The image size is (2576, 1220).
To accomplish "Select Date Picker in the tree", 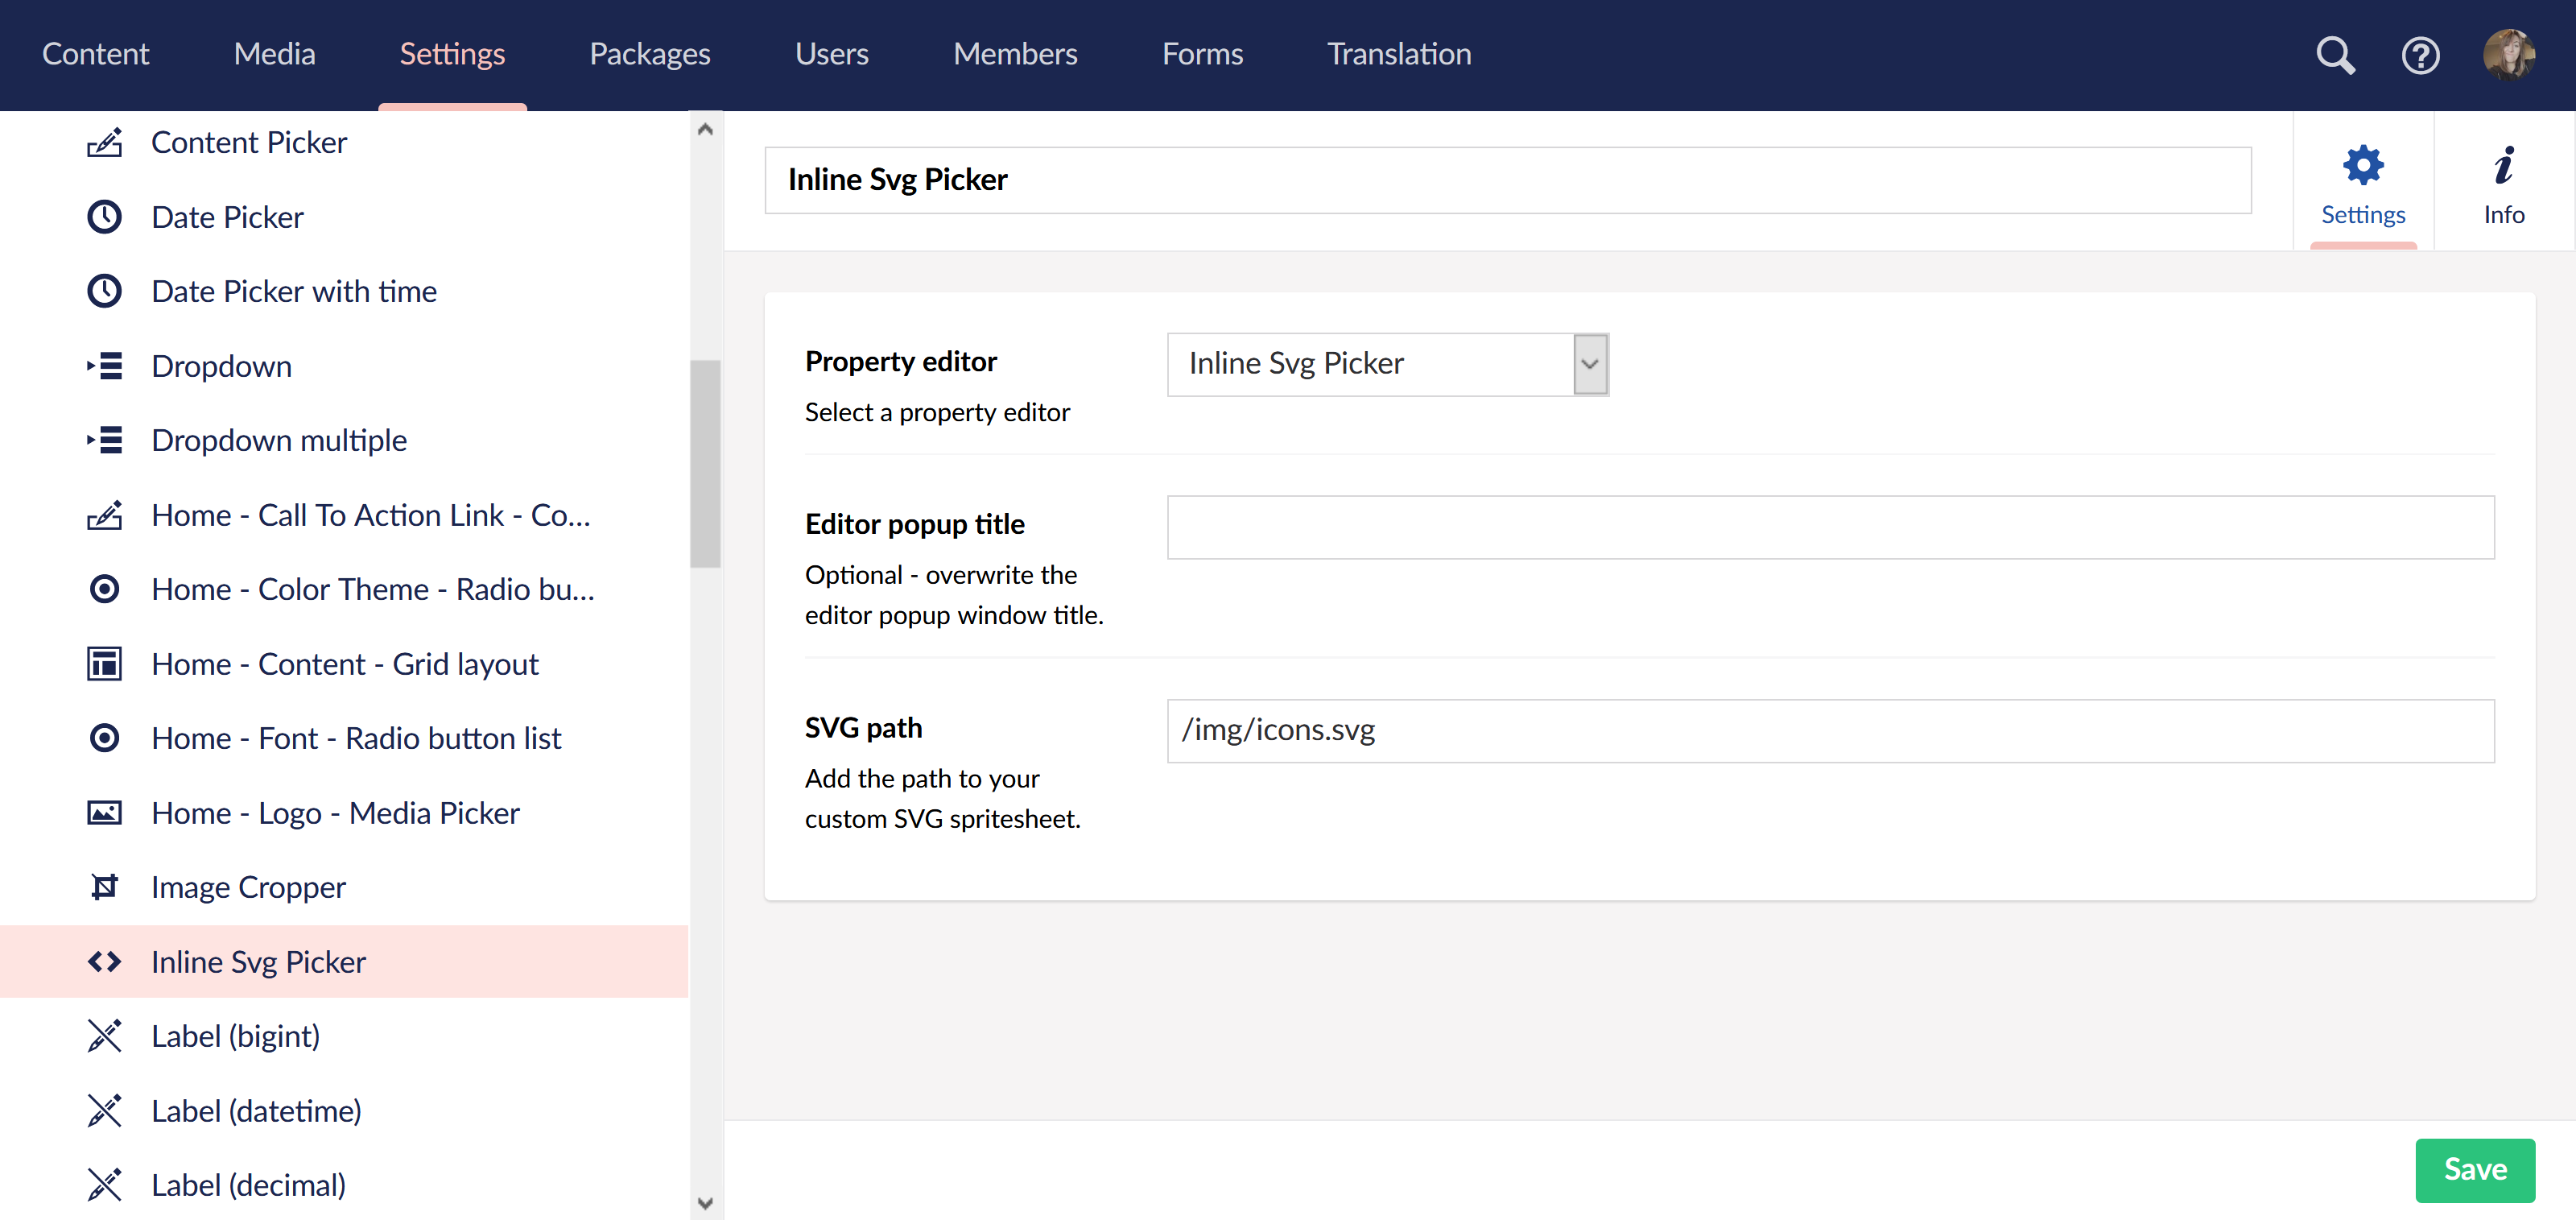I will (227, 217).
